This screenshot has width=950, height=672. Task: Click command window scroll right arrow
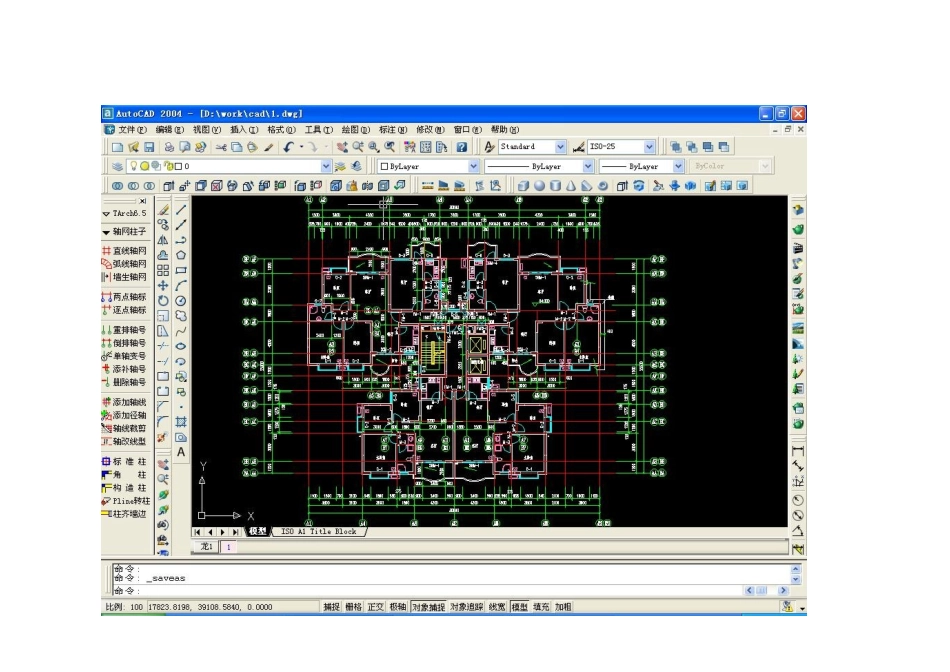click(783, 590)
